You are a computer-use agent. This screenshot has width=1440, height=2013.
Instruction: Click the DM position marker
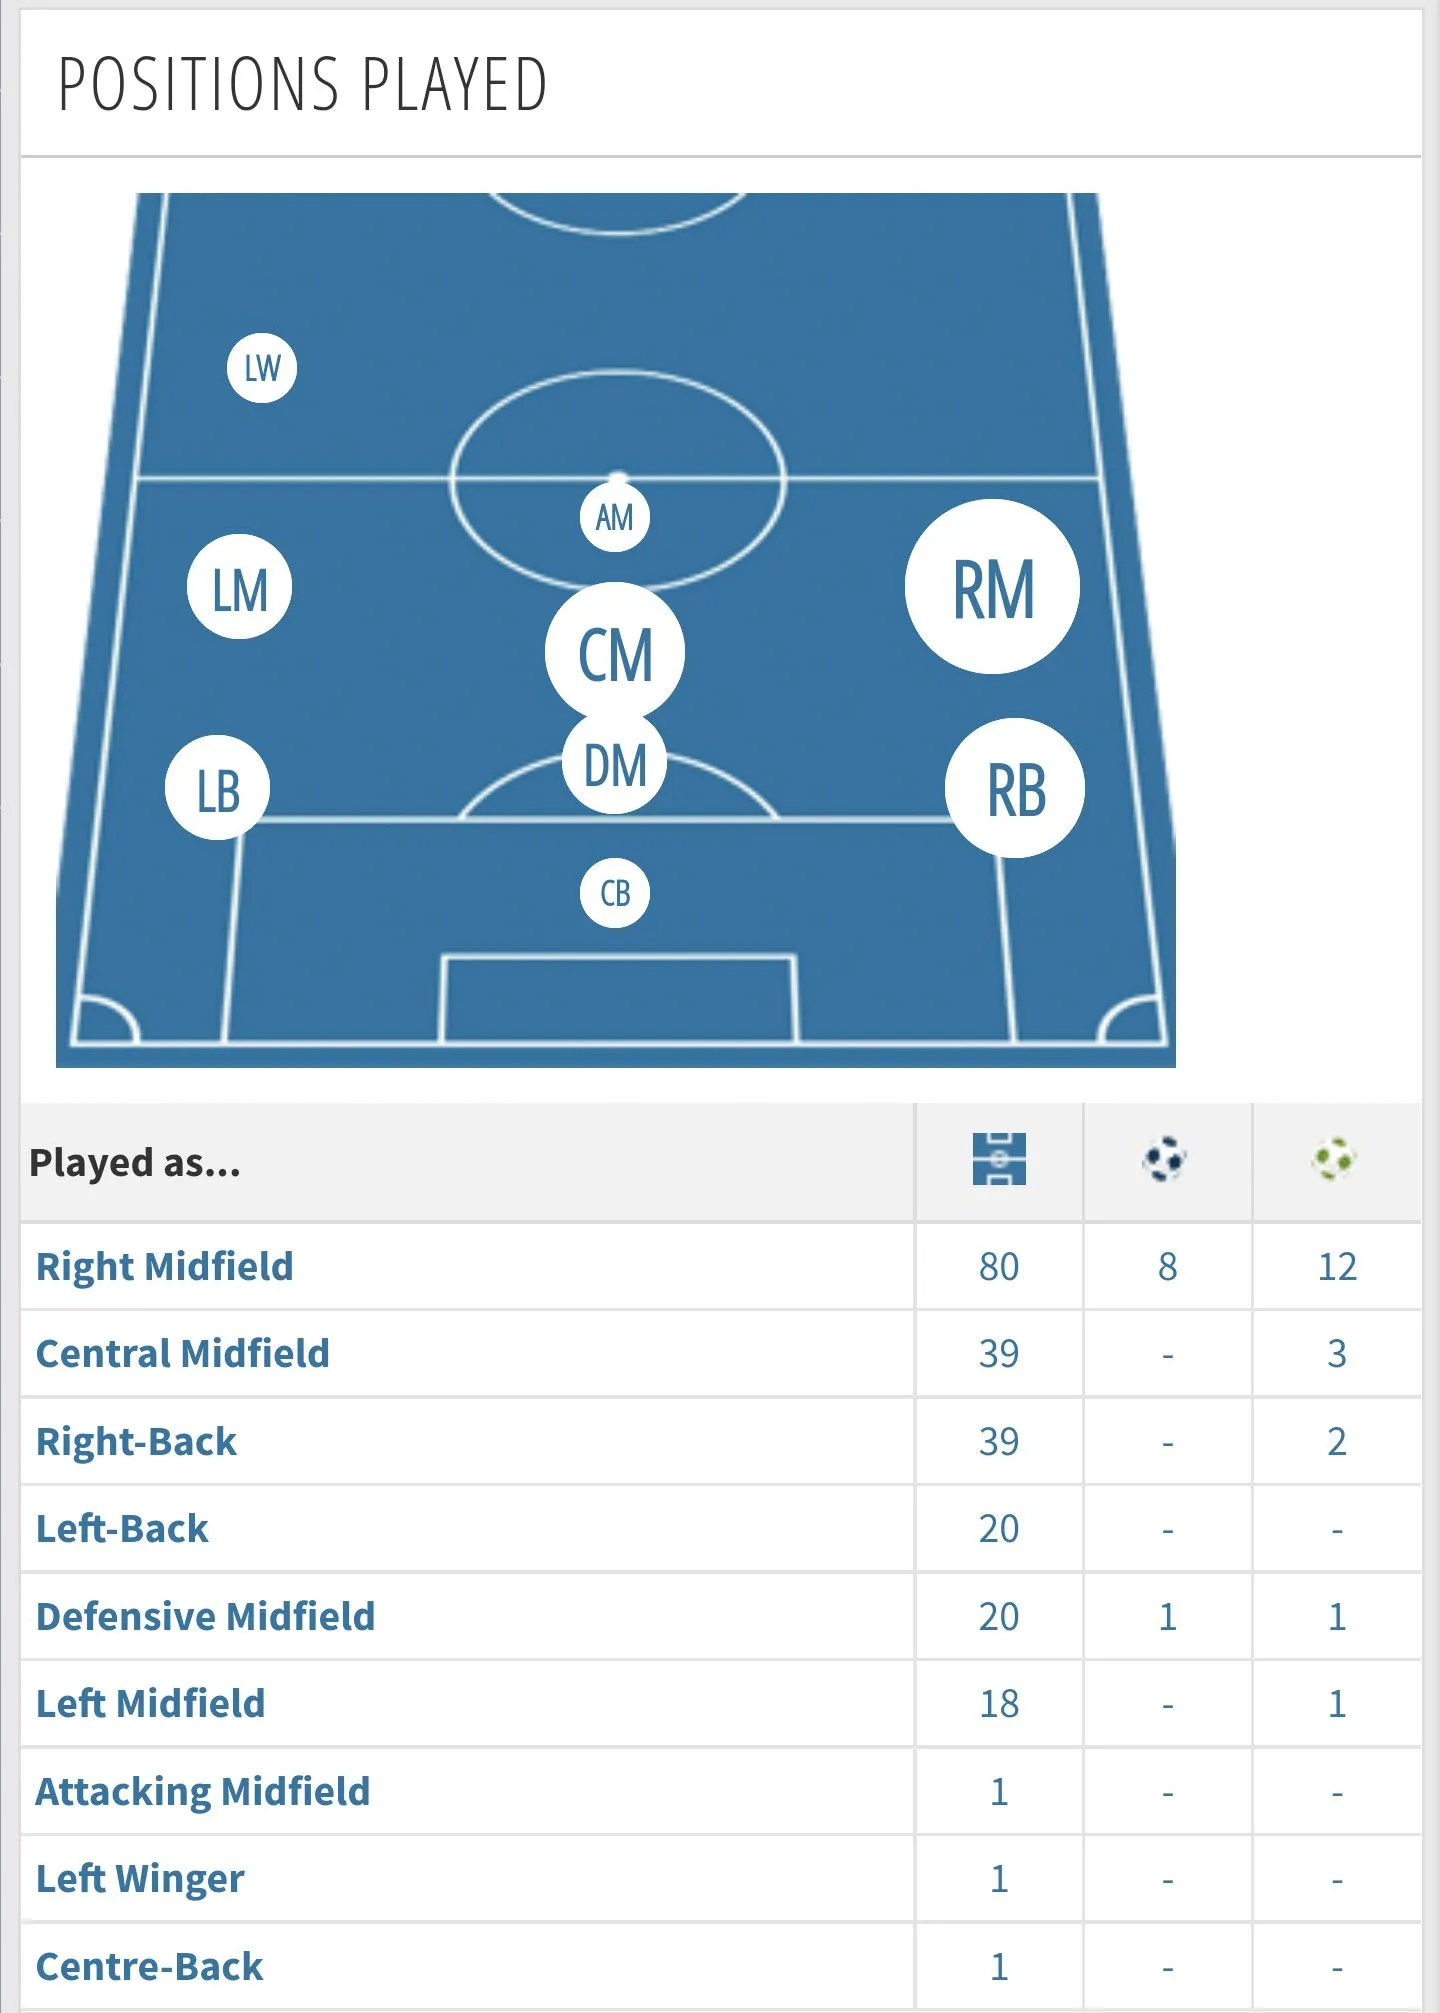[x=615, y=765]
